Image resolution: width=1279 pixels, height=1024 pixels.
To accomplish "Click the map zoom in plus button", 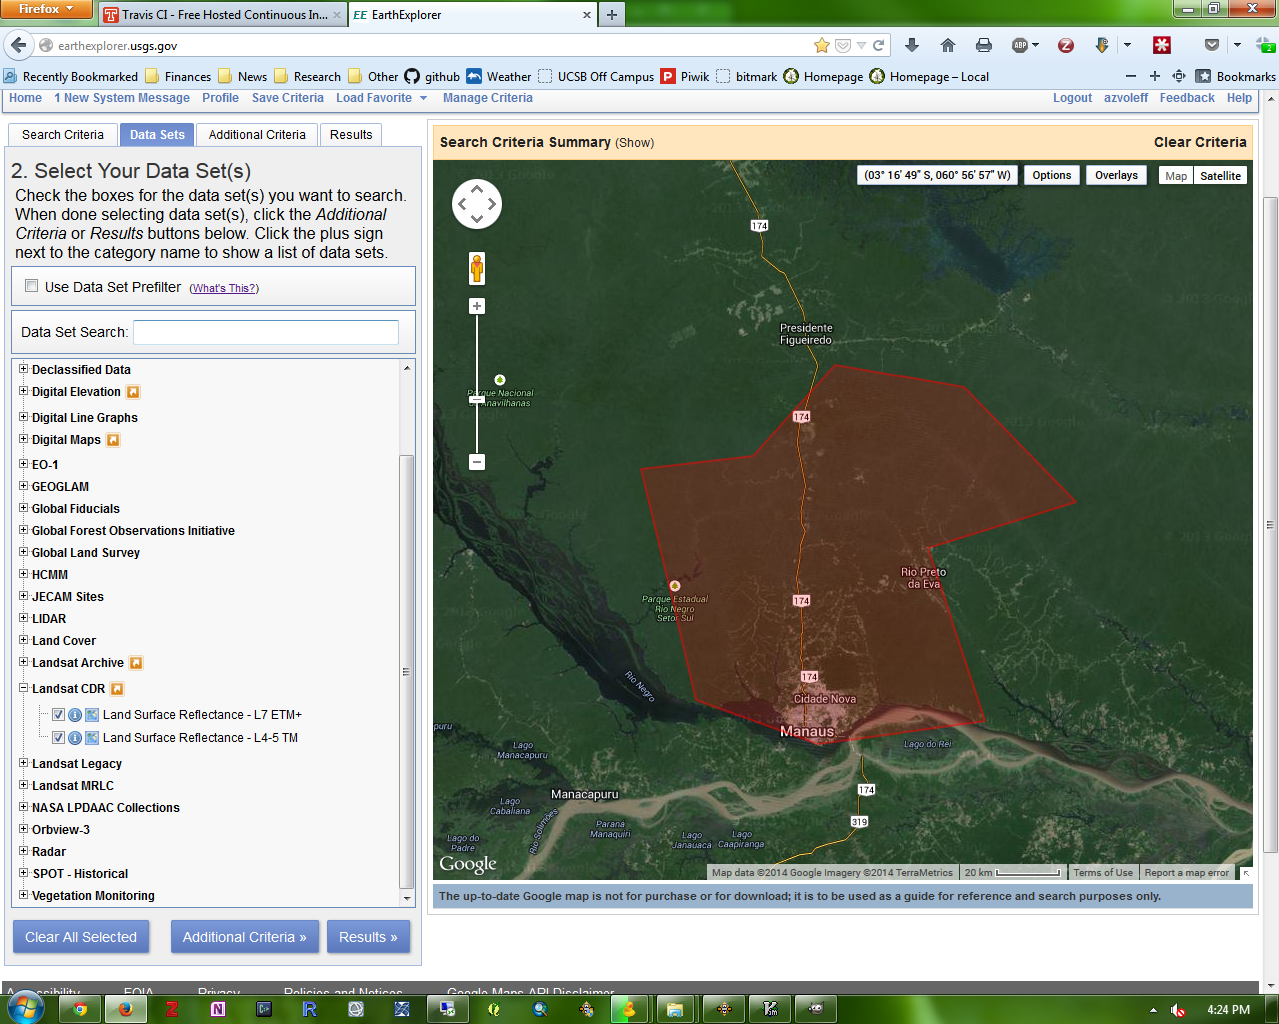I will pos(477,306).
